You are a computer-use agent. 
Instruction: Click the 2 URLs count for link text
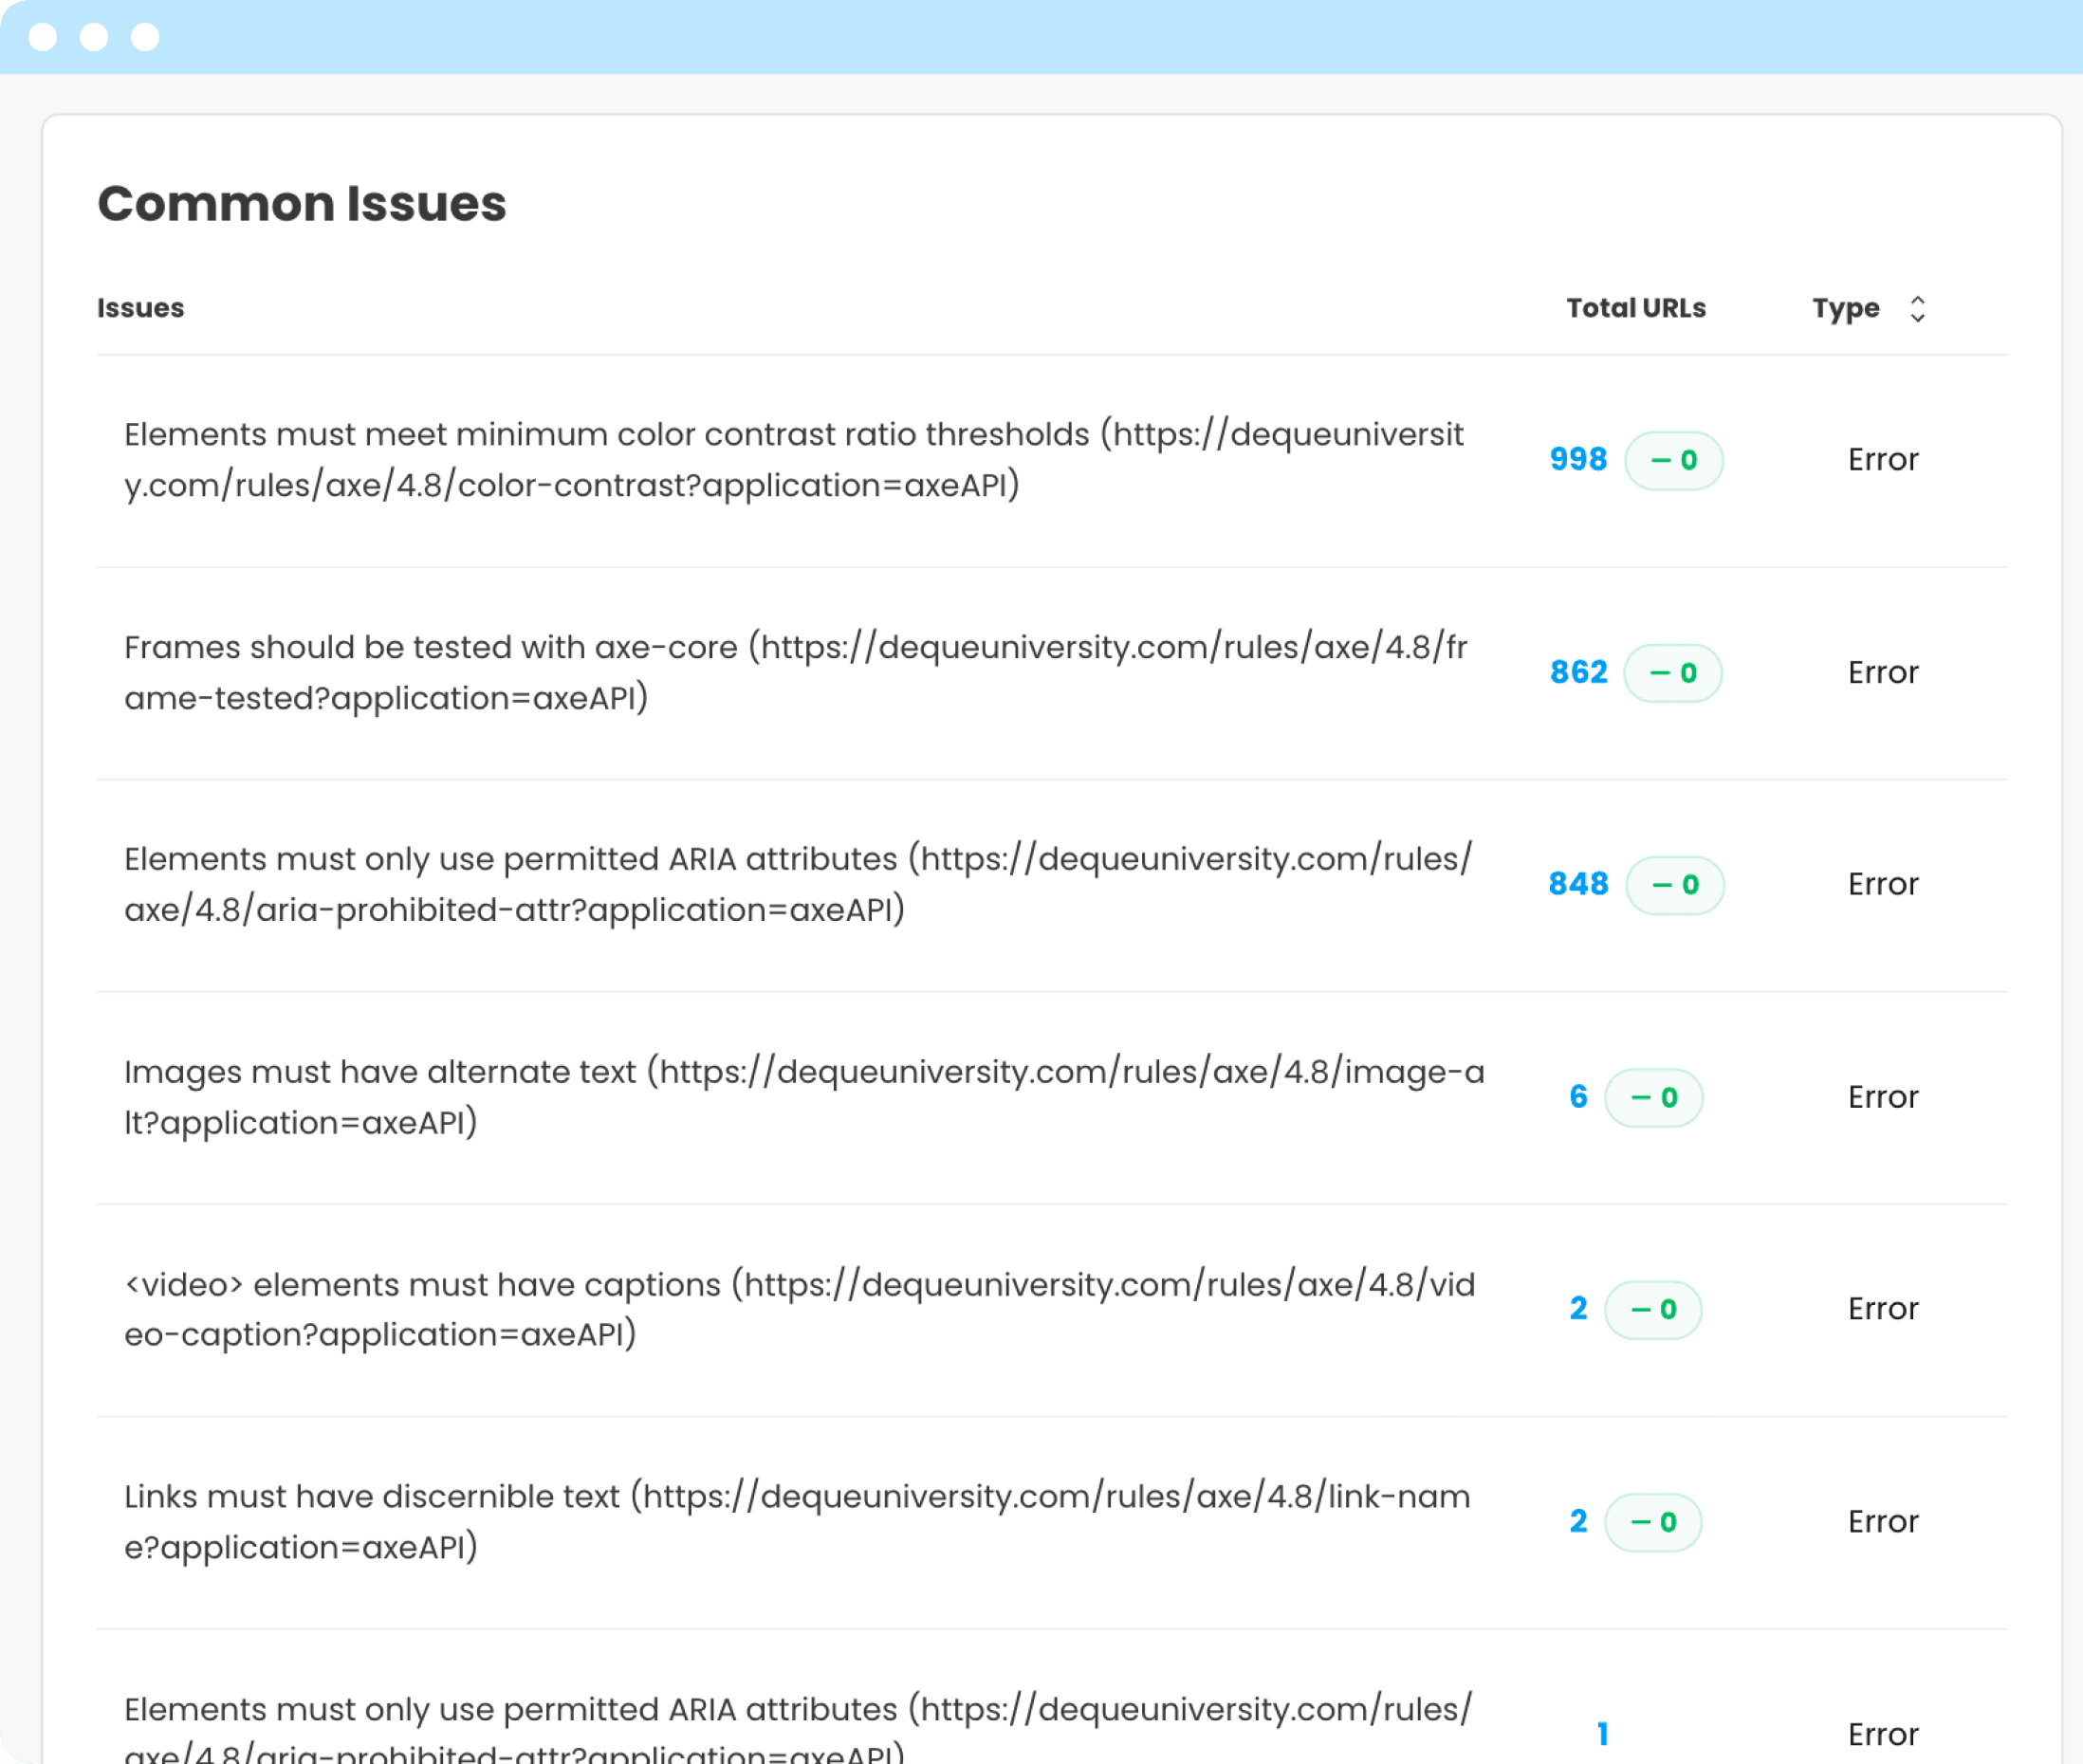coord(1578,1522)
